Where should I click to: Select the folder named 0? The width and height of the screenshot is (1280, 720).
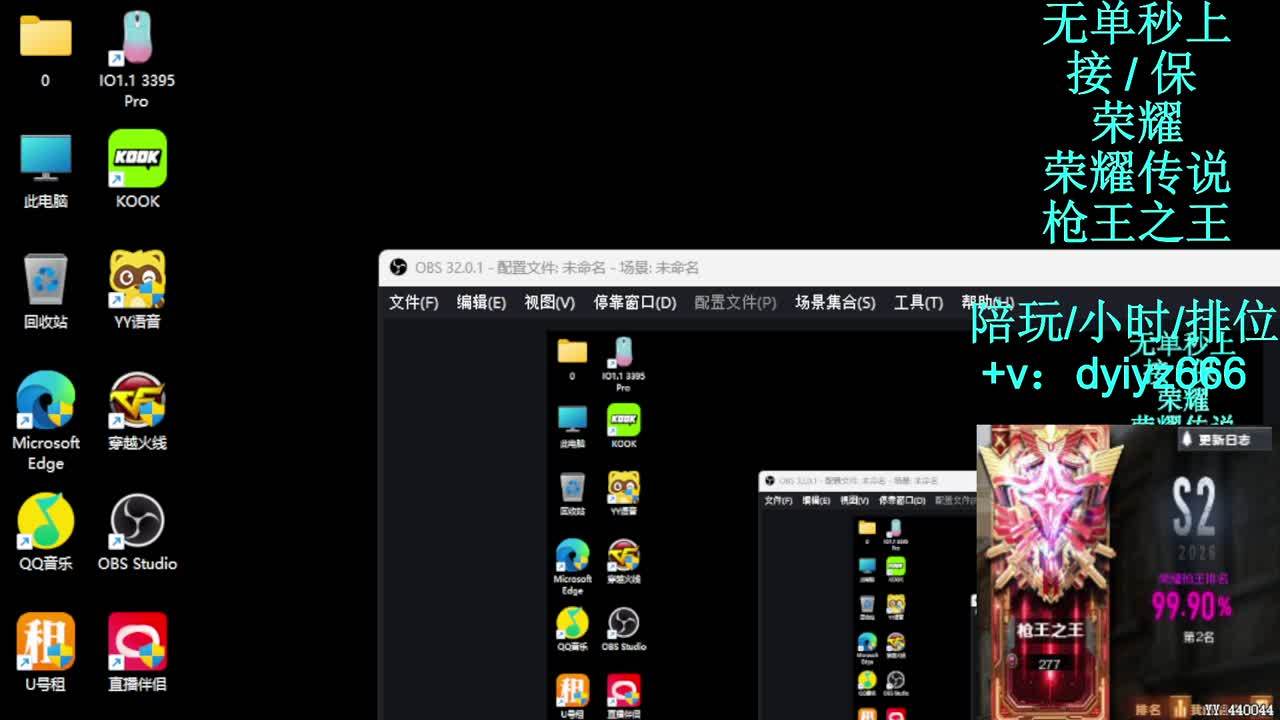(x=45, y=38)
